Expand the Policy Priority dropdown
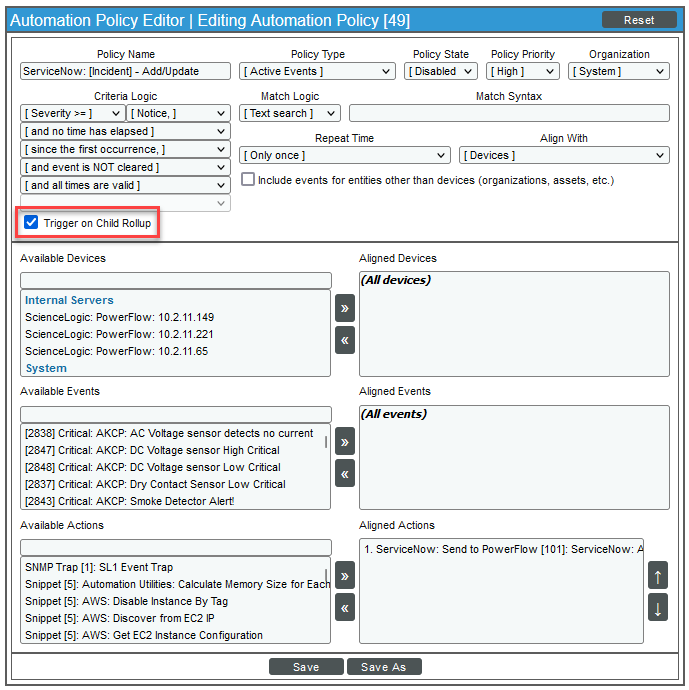 click(x=523, y=71)
